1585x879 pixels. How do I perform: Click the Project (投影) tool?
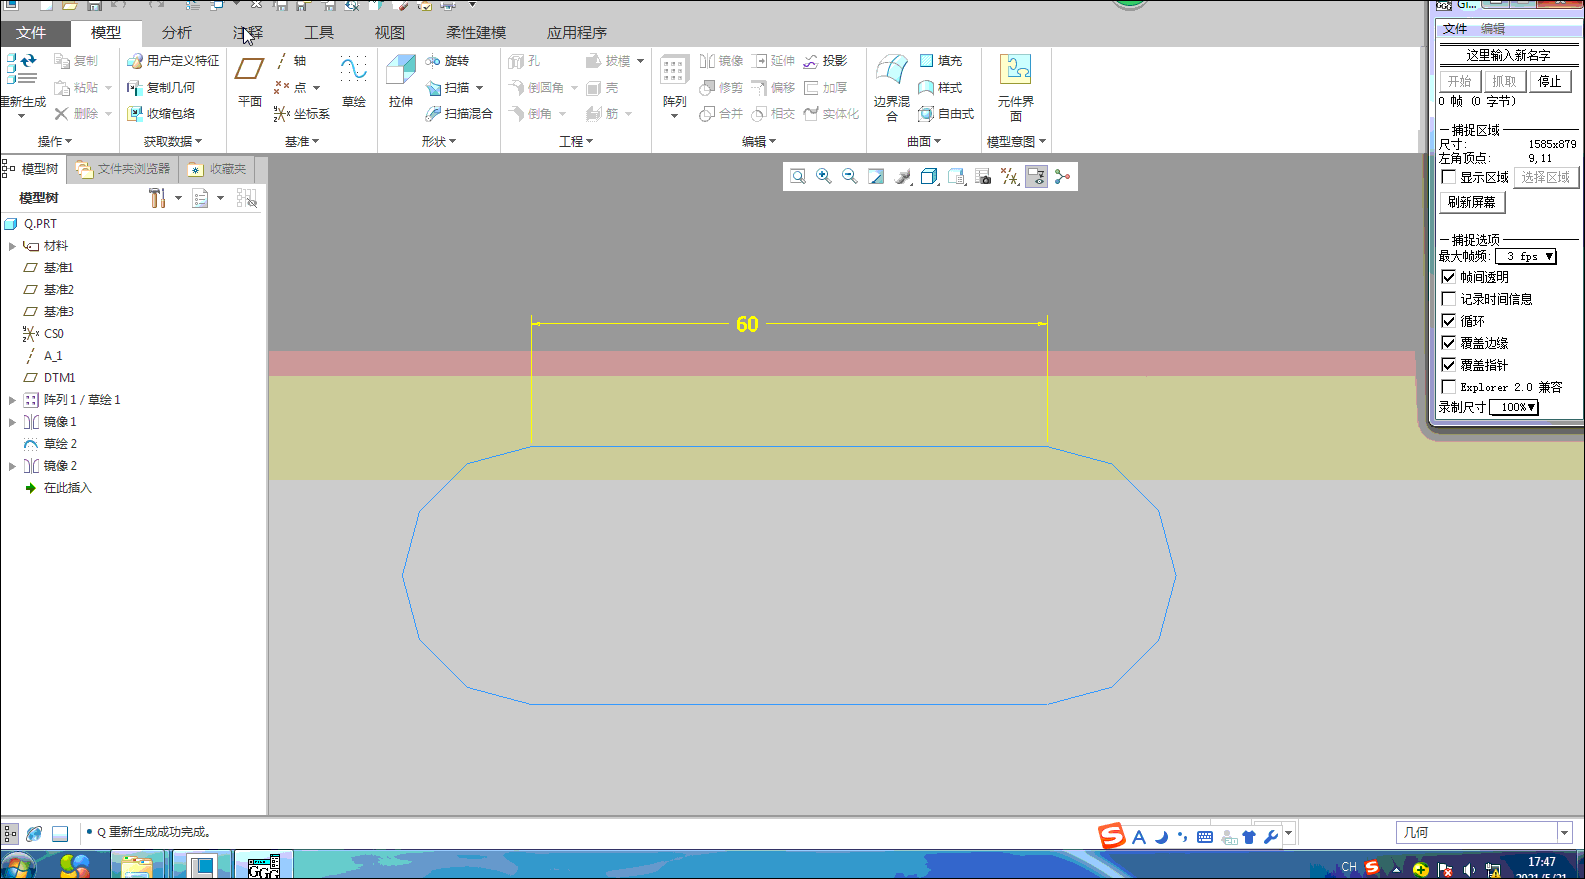825,61
